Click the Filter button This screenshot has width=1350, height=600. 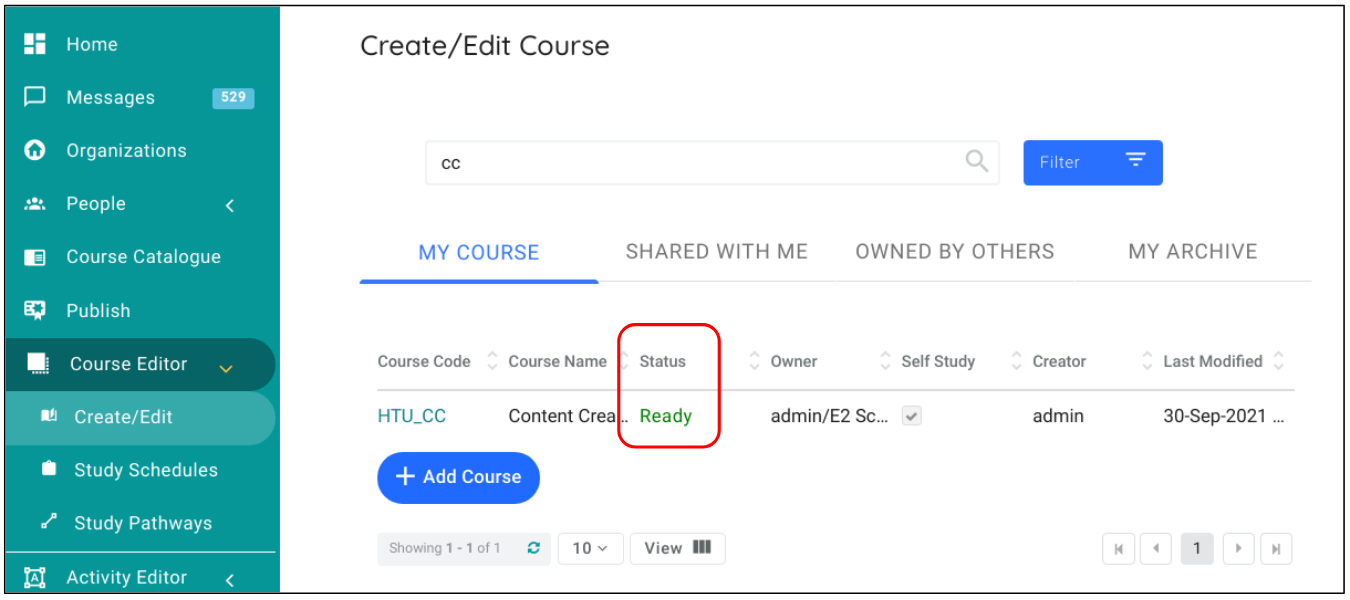(x=1092, y=162)
